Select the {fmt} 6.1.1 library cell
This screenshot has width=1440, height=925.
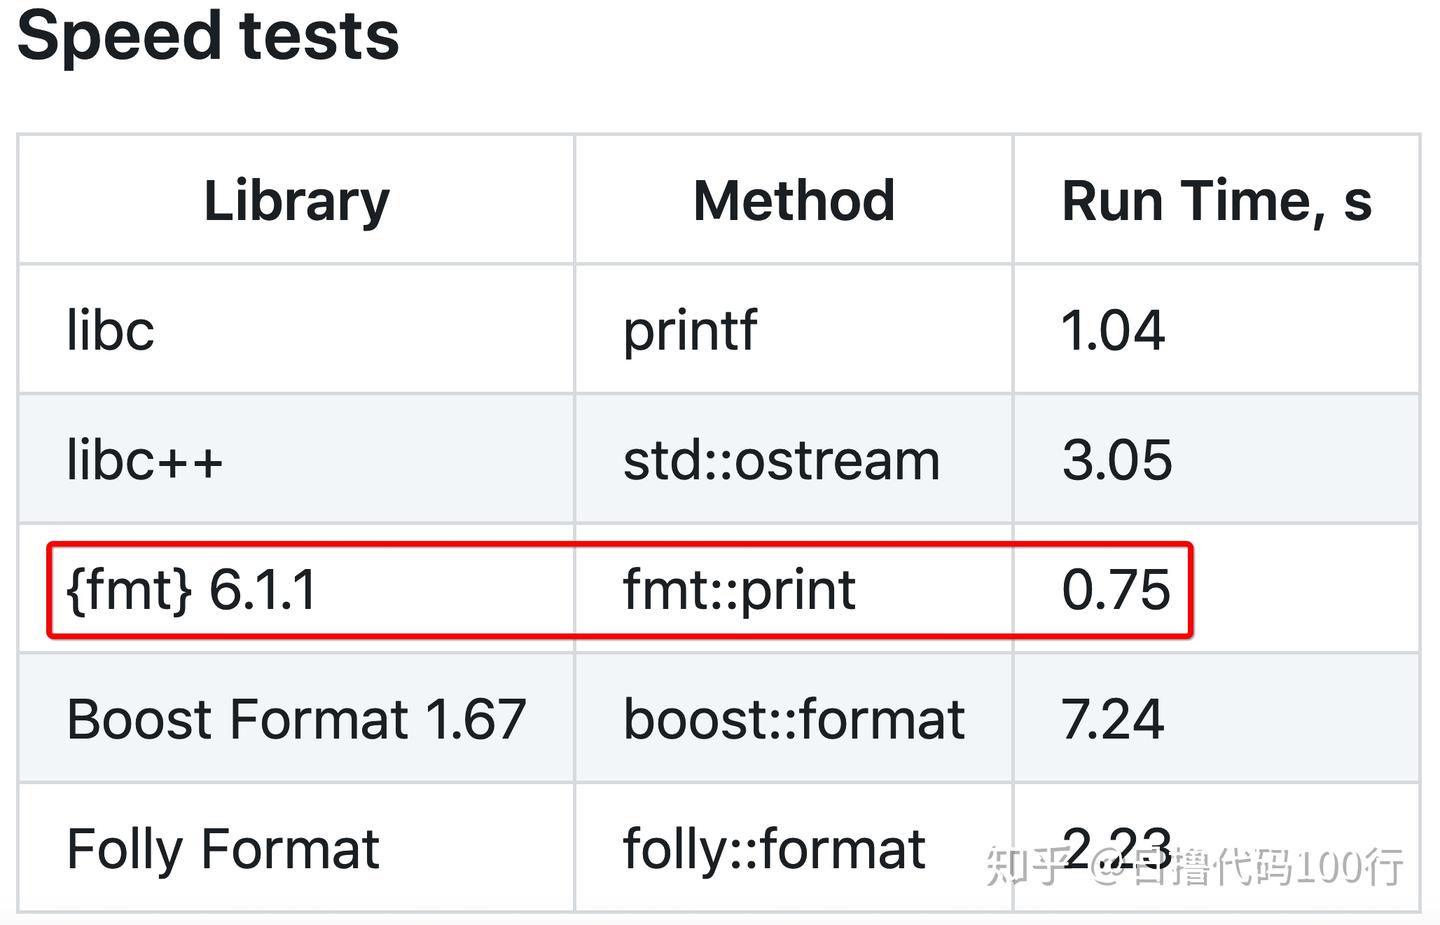pos(191,589)
